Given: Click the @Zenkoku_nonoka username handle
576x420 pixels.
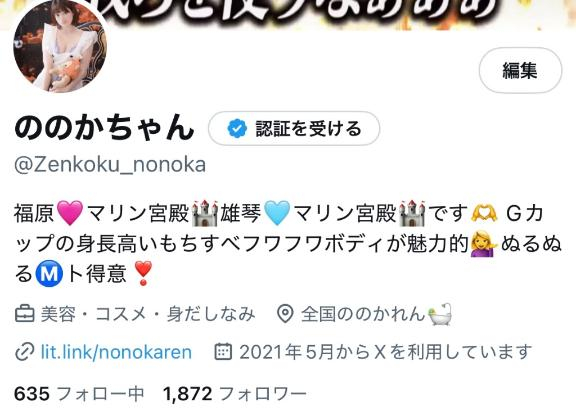Looking at the screenshot, I should [x=110, y=165].
